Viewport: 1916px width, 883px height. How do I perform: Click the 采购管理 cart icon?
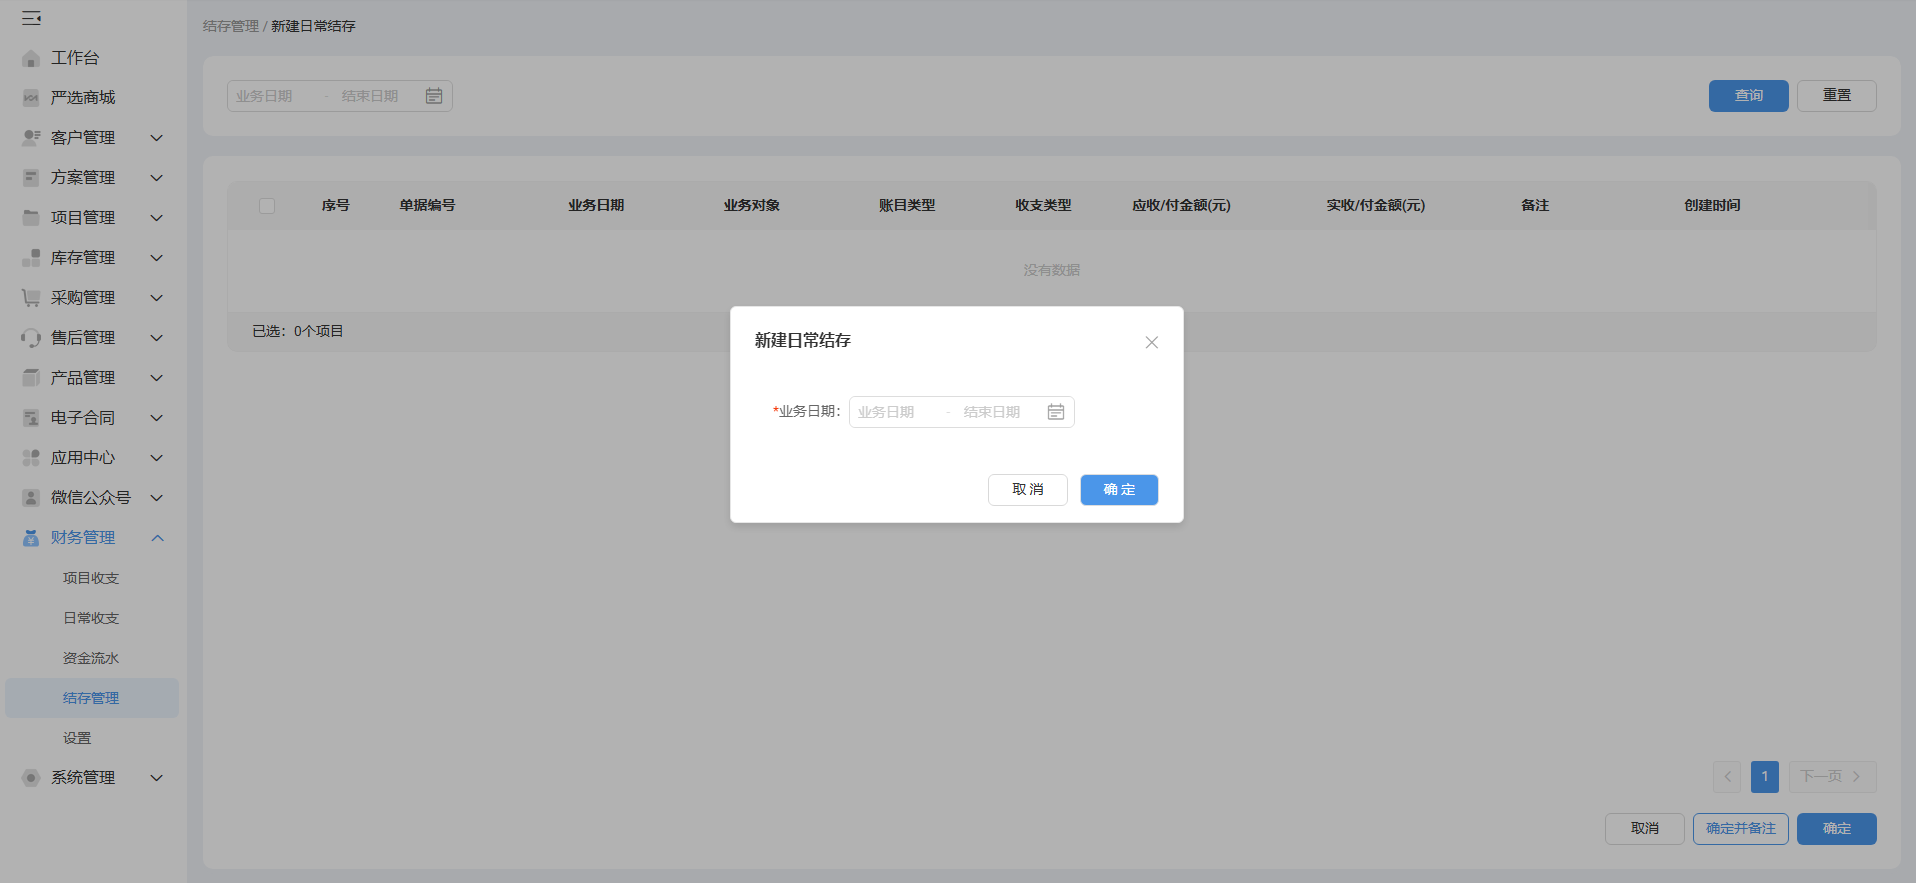(x=31, y=298)
